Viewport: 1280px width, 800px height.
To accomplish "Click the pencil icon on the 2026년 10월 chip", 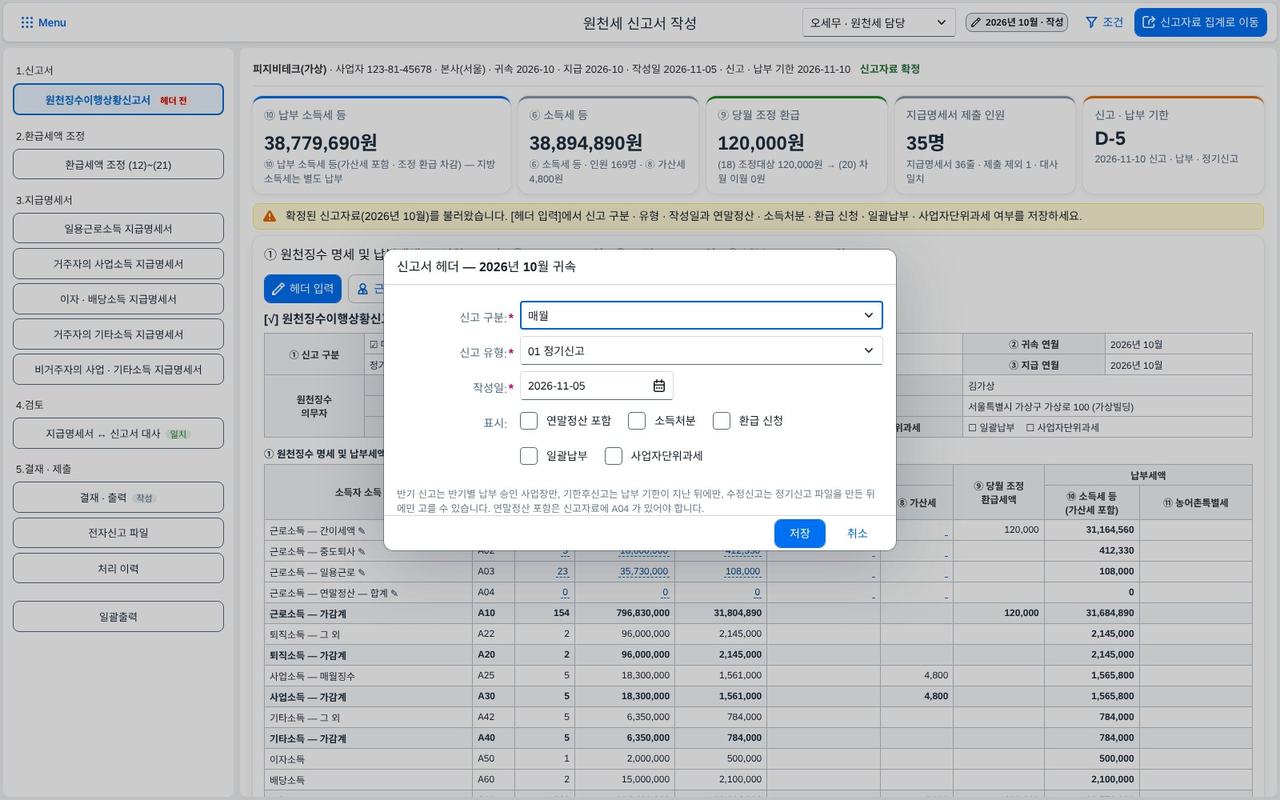I will click(x=975, y=22).
